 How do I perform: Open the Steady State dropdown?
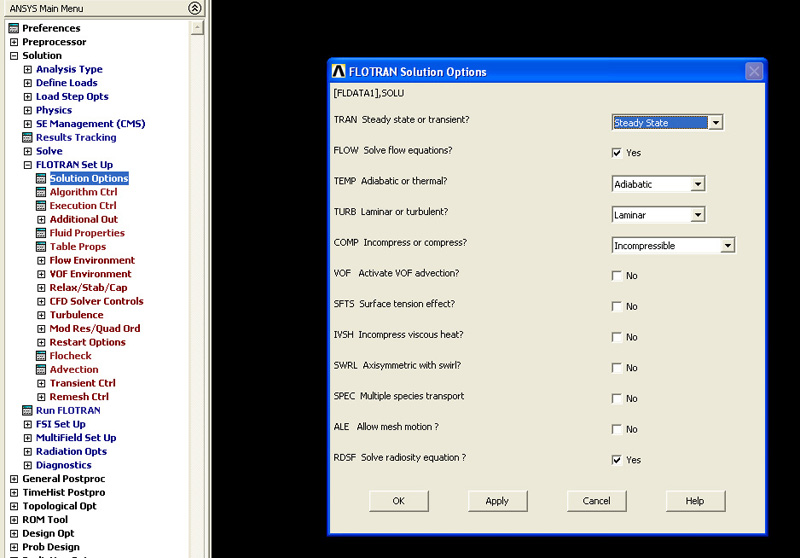[716, 122]
